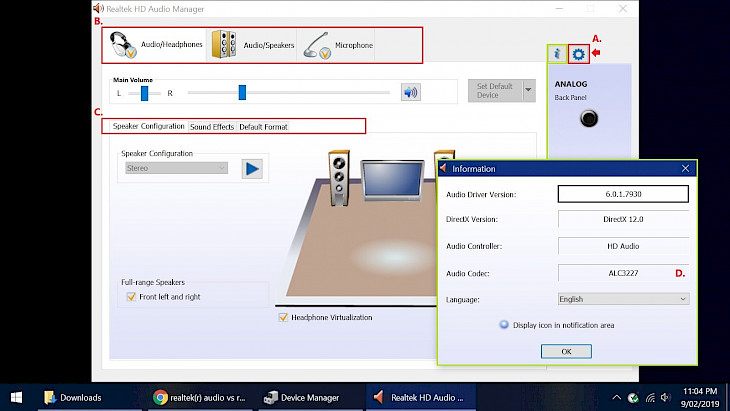Switch to Audio/Speakers device tab
Screen dimensions: 730x411
(252, 45)
